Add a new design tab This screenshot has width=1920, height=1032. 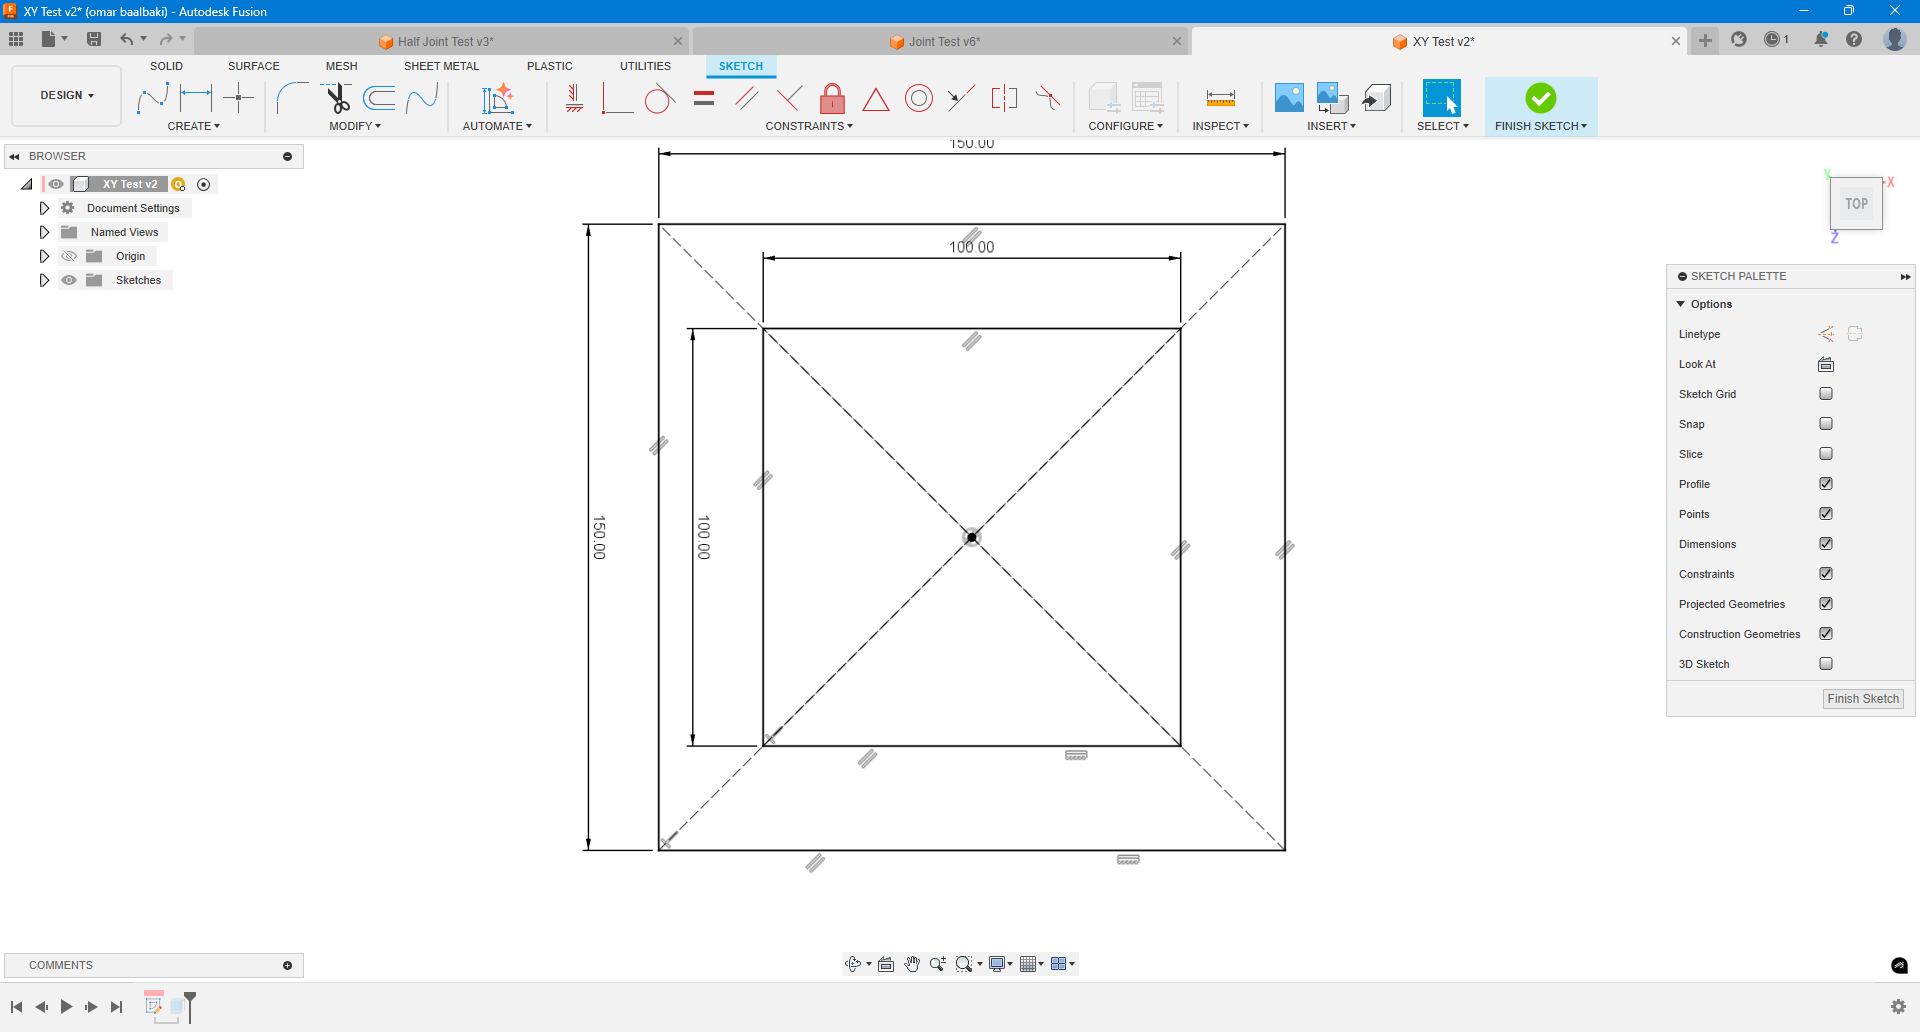pos(1705,40)
